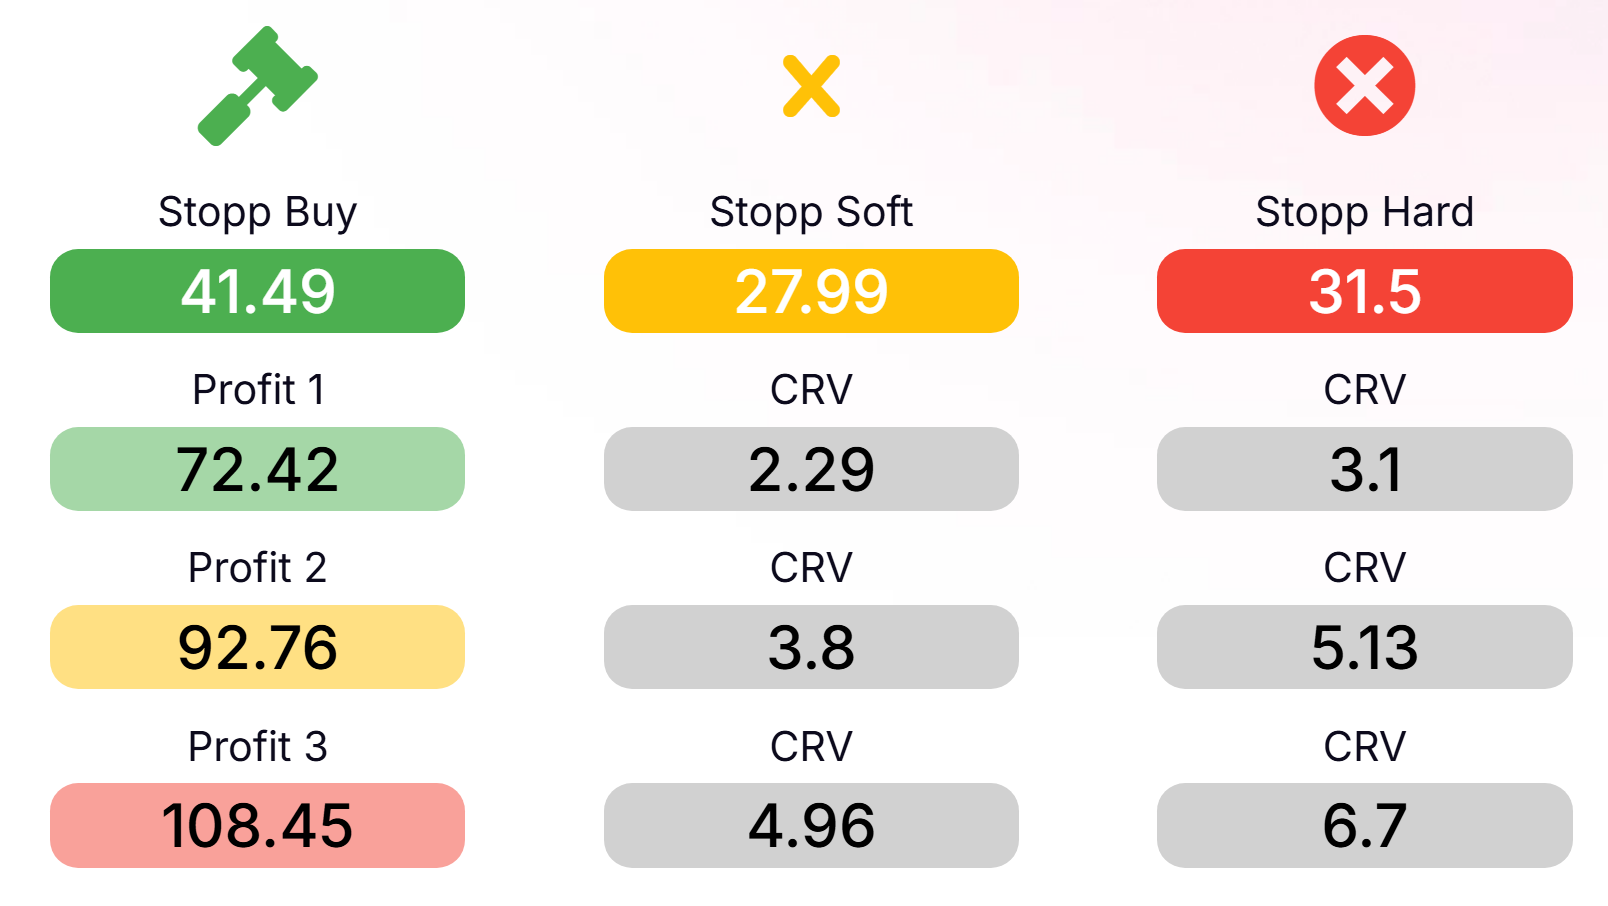Screen dimensions: 1608x906
Task: Click the yellow X Stopp Soft icon
Action: click(x=811, y=86)
